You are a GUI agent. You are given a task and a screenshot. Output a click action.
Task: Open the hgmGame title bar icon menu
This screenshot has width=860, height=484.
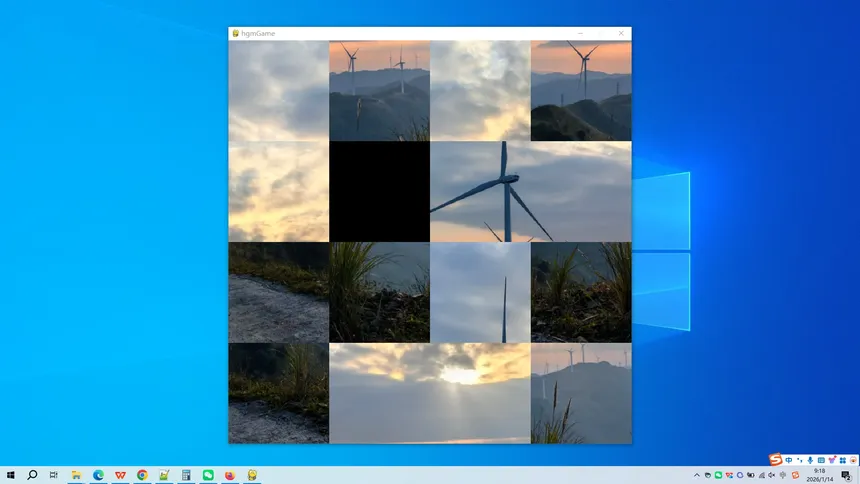[236, 33]
